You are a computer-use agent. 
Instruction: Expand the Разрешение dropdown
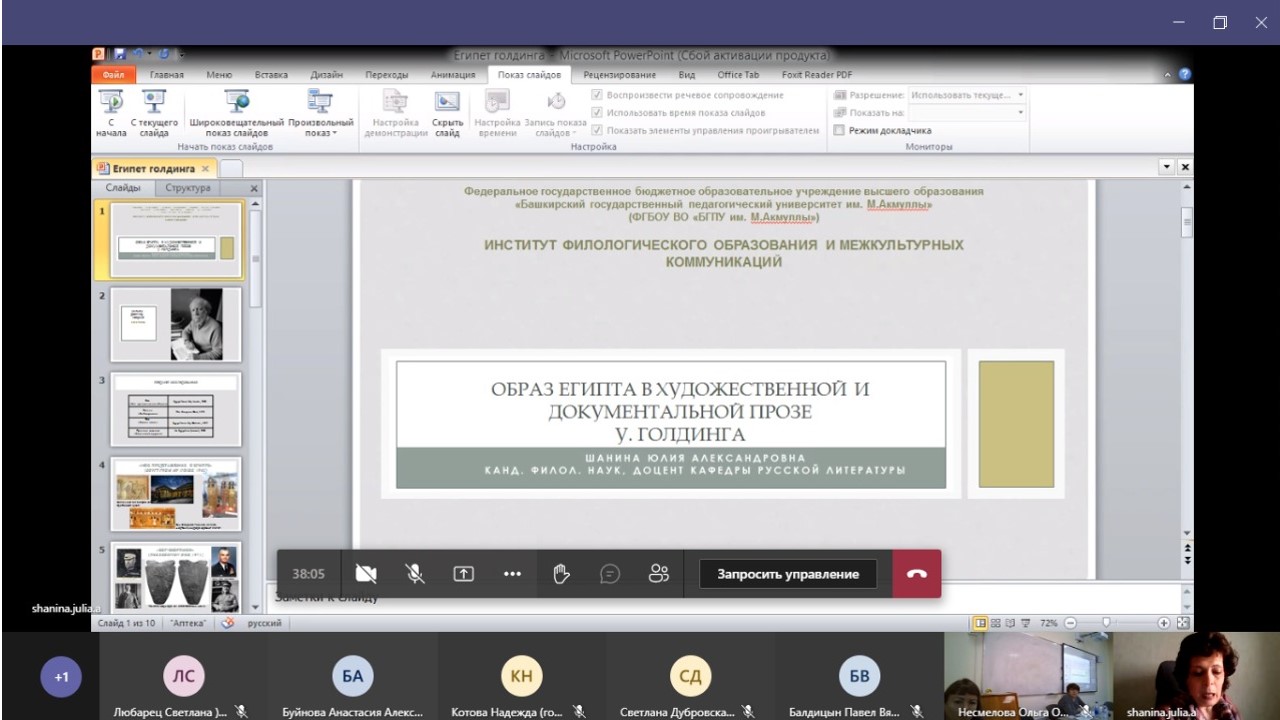click(1020, 95)
